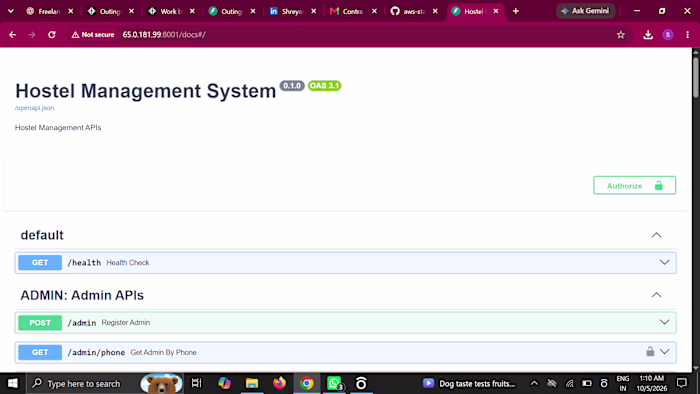Click the GET badge on /admin/phone
Viewport: 700px width, 394px height.
coord(40,352)
